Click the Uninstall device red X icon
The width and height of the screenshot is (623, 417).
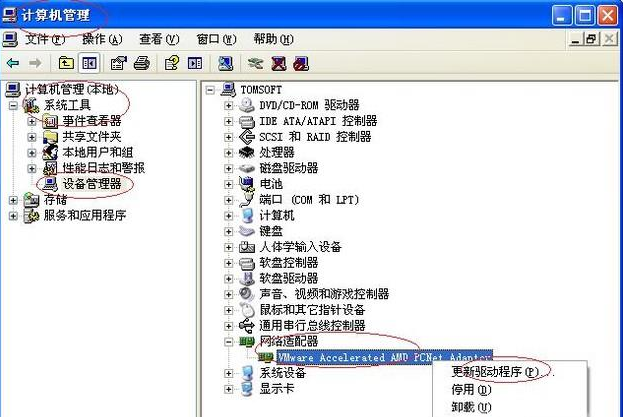[279, 63]
